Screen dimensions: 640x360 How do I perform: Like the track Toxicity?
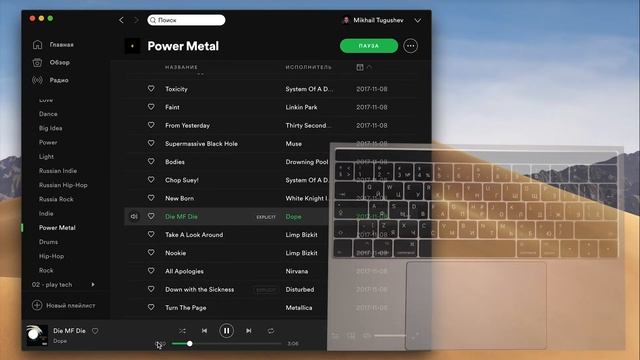(x=151, y=89)
